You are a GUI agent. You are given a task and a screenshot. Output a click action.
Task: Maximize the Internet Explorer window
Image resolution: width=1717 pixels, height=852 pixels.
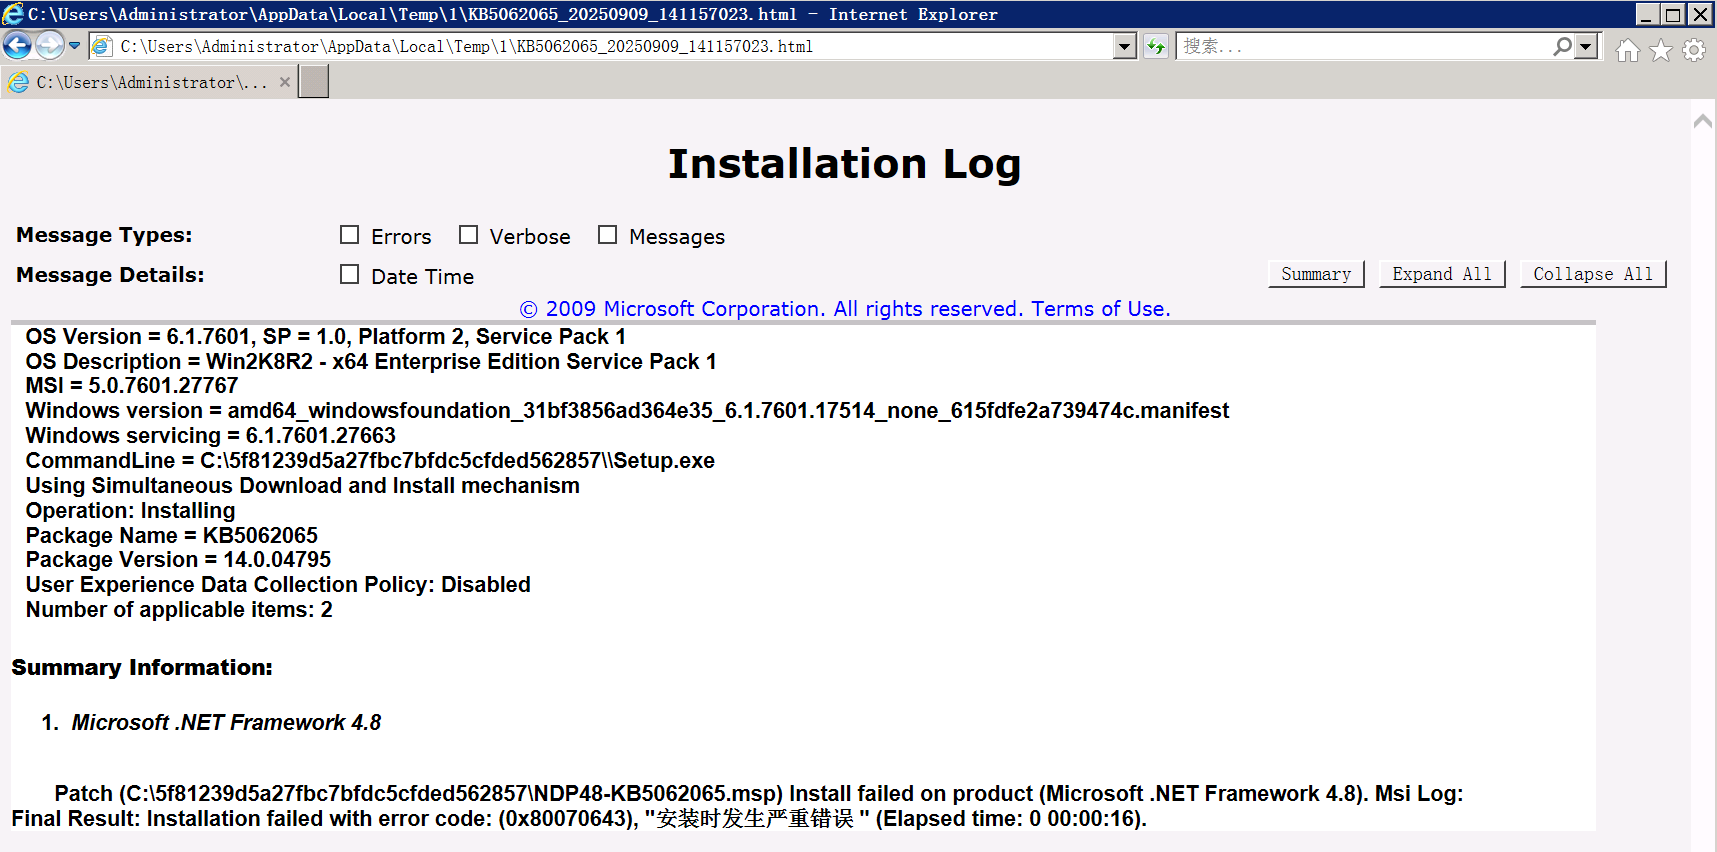1673,14
